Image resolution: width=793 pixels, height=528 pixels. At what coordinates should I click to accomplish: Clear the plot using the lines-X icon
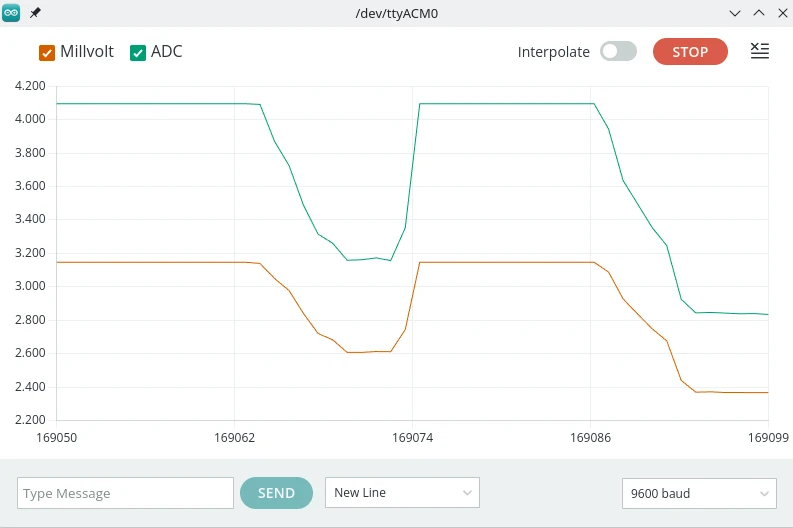pos(760,52)
